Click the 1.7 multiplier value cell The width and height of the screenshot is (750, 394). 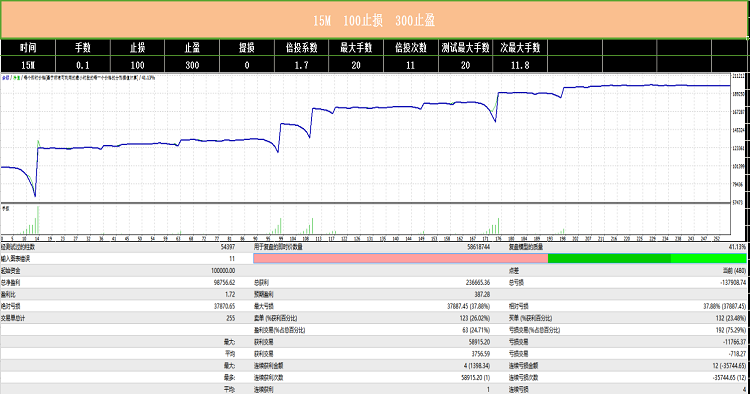pos(301,65)
